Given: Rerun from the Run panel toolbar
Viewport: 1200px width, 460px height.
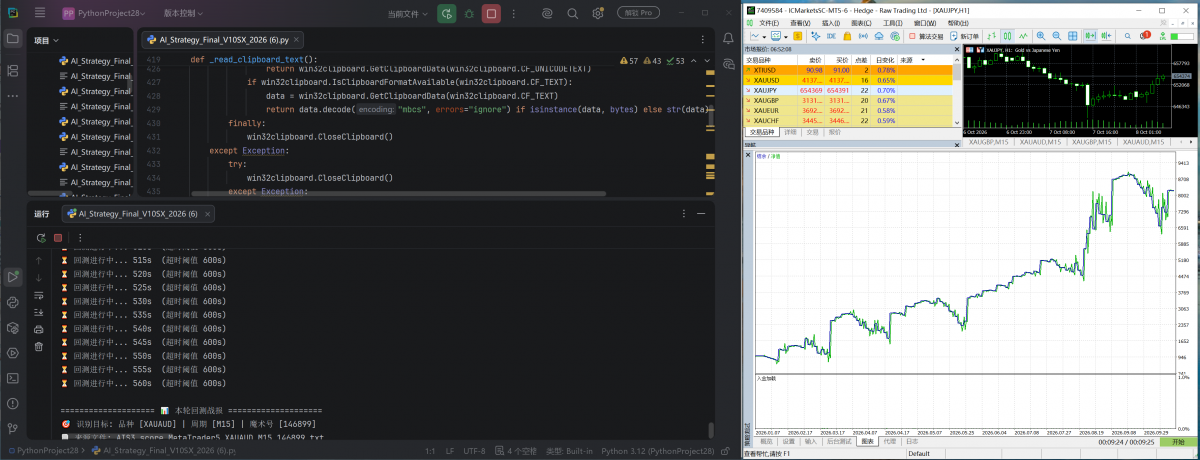Looking at the screenshot, I should 39,238.
